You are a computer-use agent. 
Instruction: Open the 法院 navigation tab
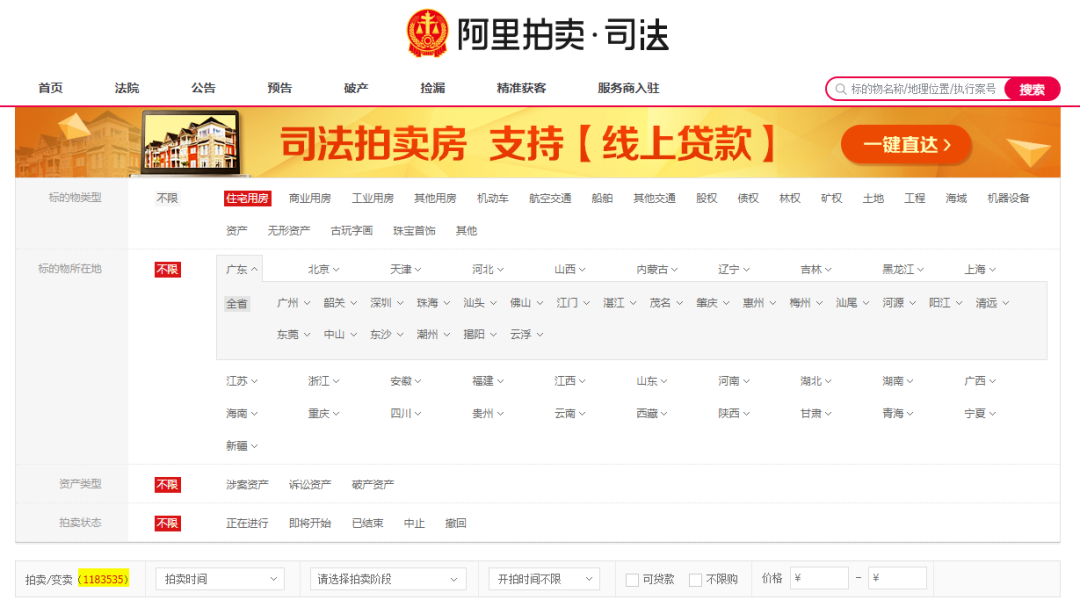(127, 88)
